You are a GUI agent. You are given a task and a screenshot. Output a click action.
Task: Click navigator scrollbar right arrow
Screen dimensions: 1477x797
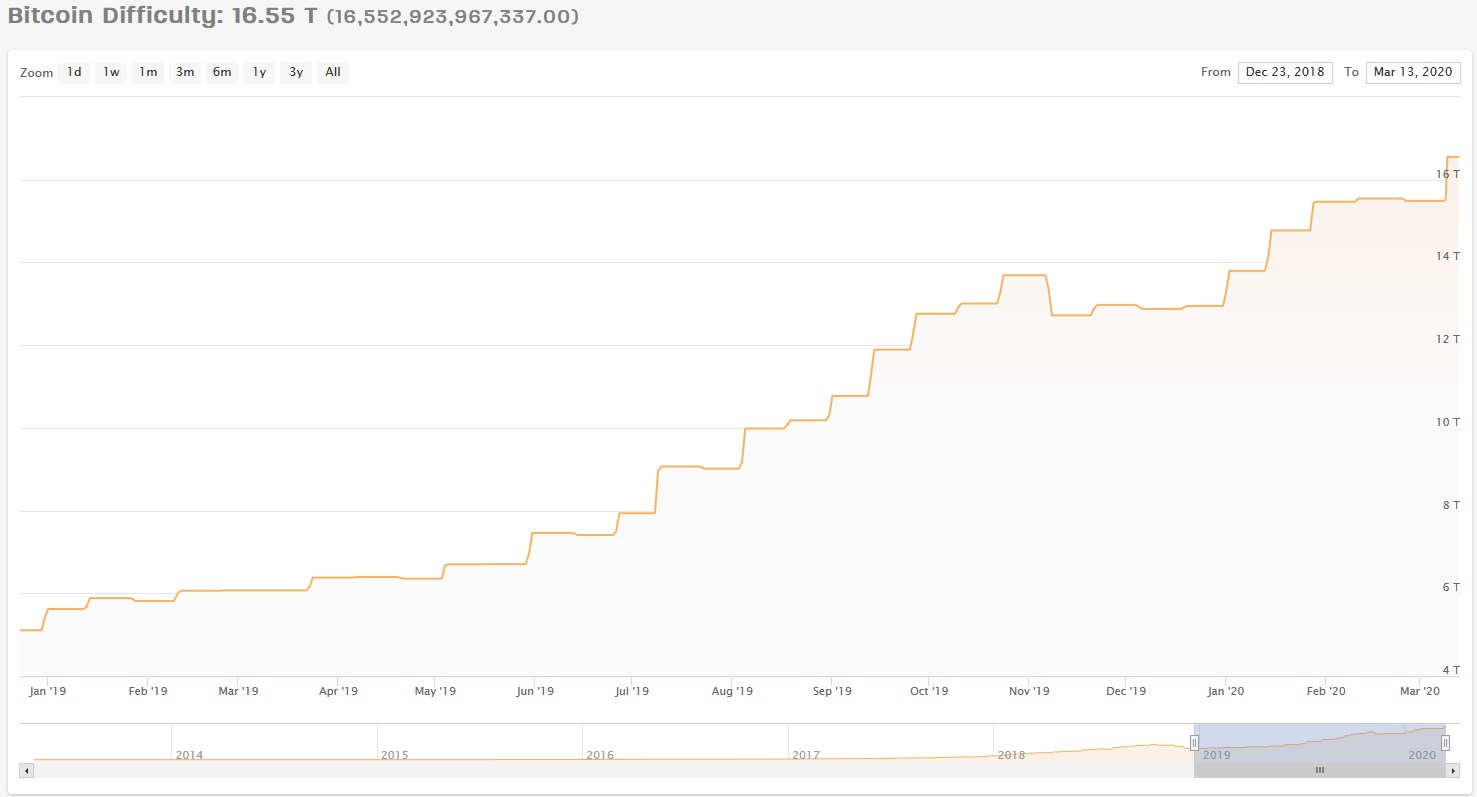pos(1453,770)
